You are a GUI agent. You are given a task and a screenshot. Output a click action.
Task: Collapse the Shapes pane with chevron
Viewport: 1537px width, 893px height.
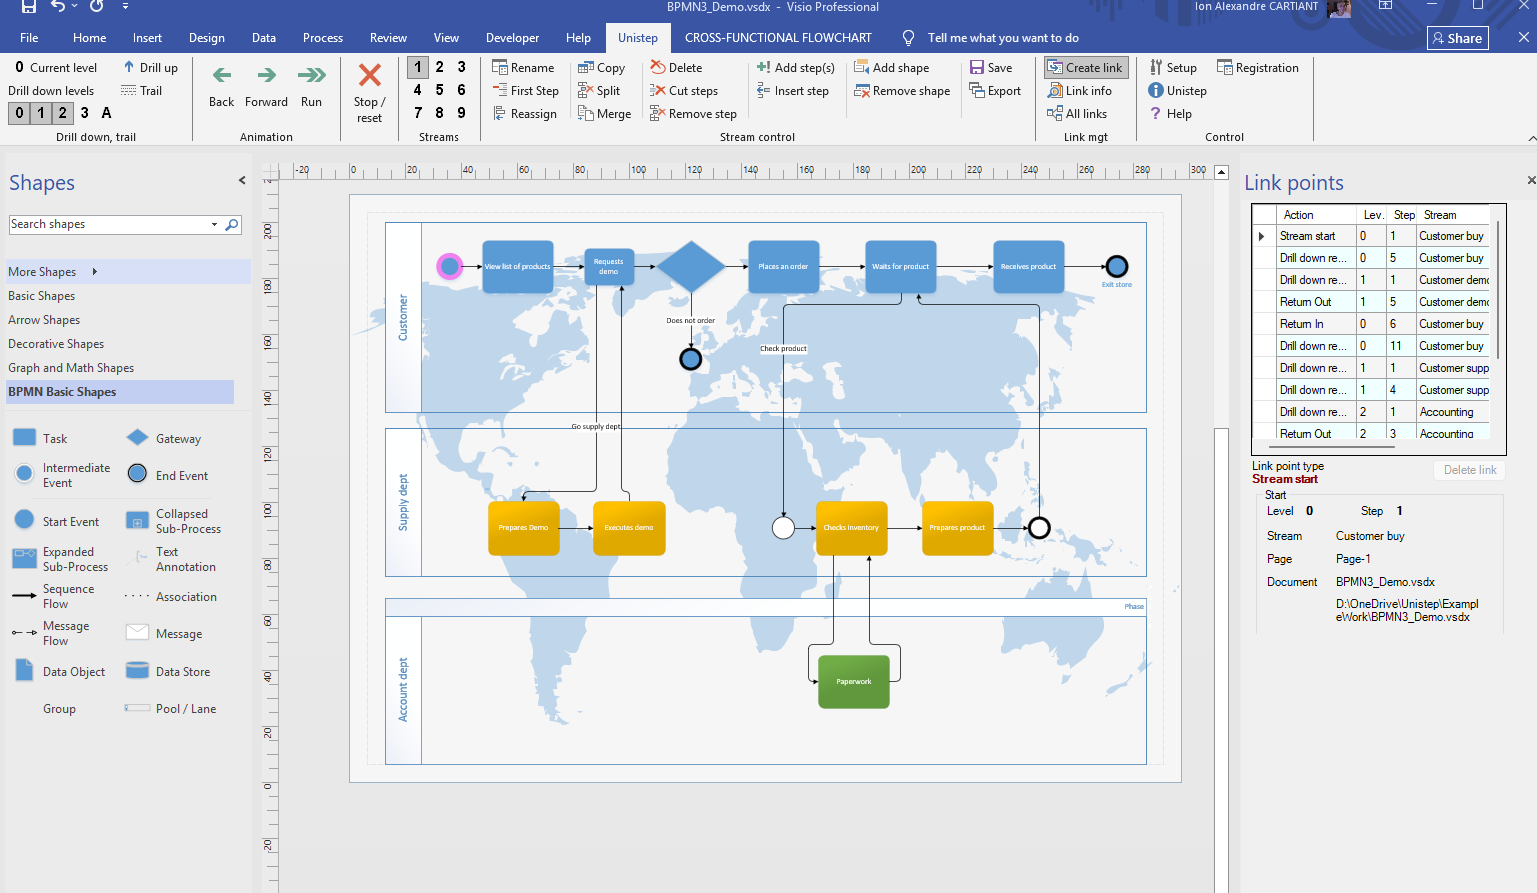pyautogui.click(x=242, y=181)
